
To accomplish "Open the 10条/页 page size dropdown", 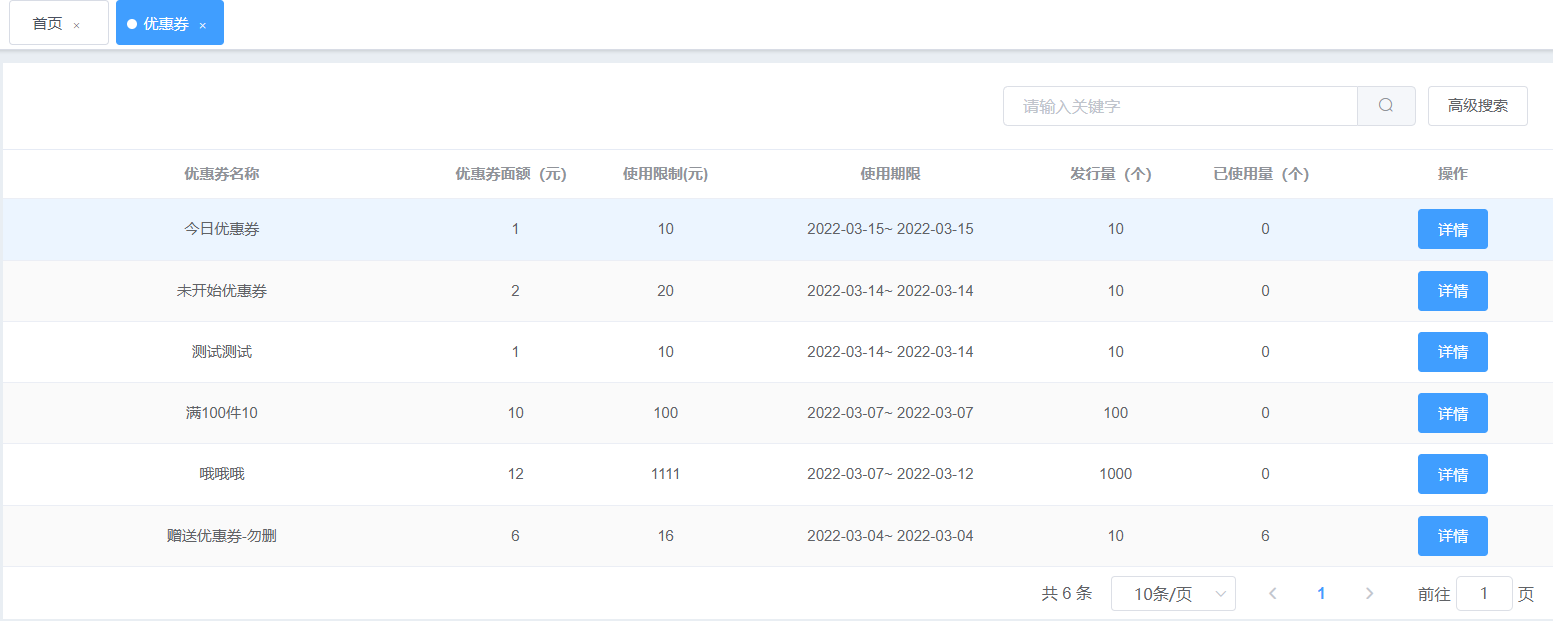I will (x=1173, y=593).
